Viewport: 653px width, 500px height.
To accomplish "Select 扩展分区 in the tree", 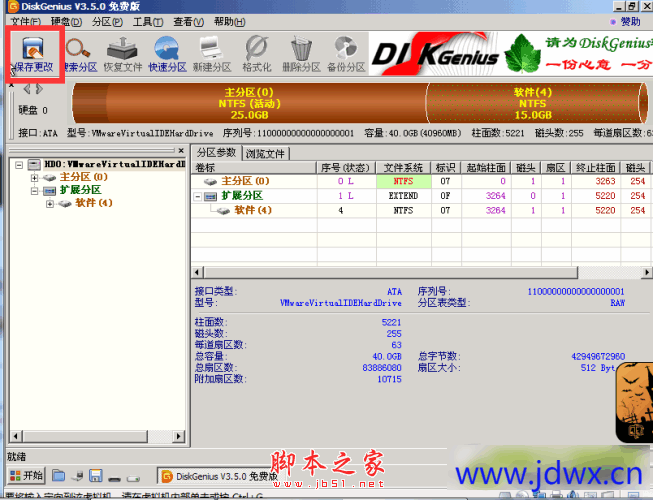I will click(x=81, y=190).
